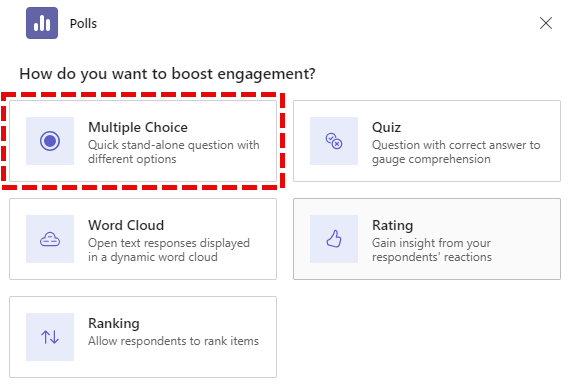Pick the Word Cloud title
571x387 pixels.
pyautogui.click(x=126, y=225)
